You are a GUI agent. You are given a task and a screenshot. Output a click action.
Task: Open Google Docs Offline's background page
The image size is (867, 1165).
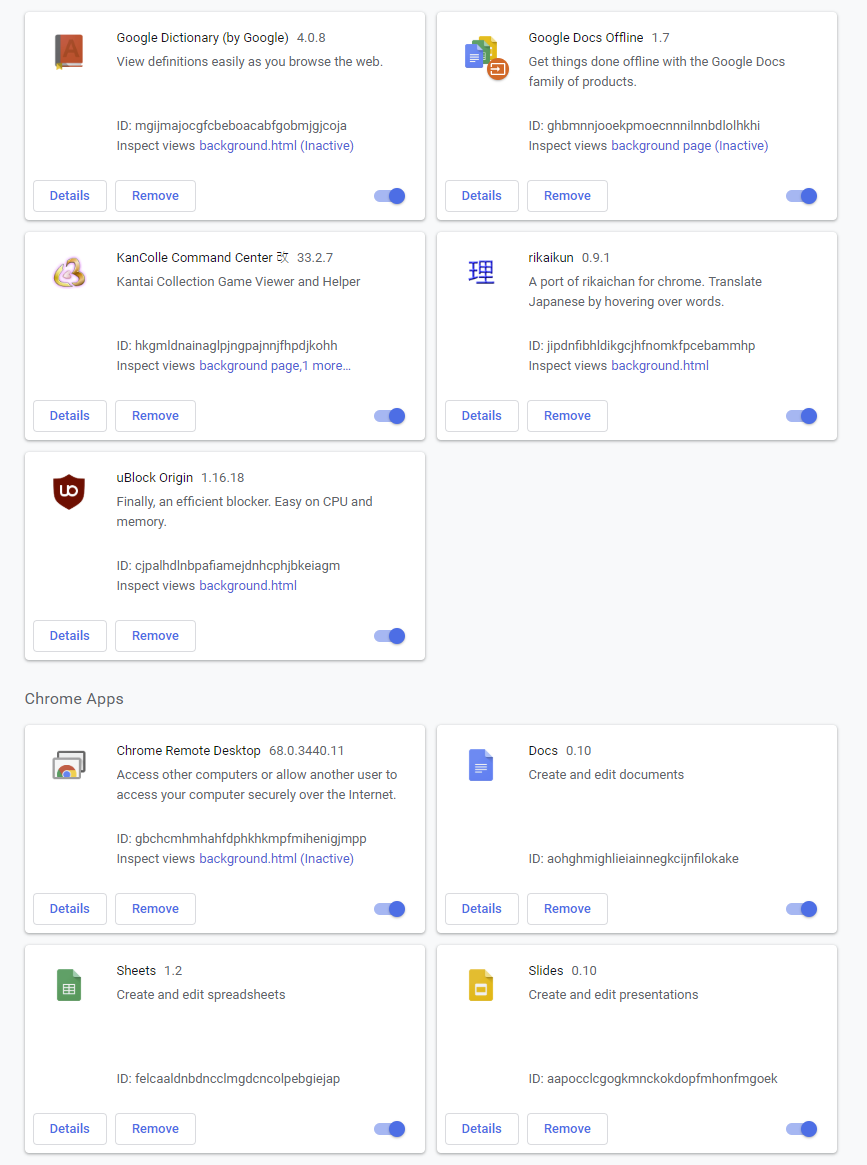coord(681,145)
